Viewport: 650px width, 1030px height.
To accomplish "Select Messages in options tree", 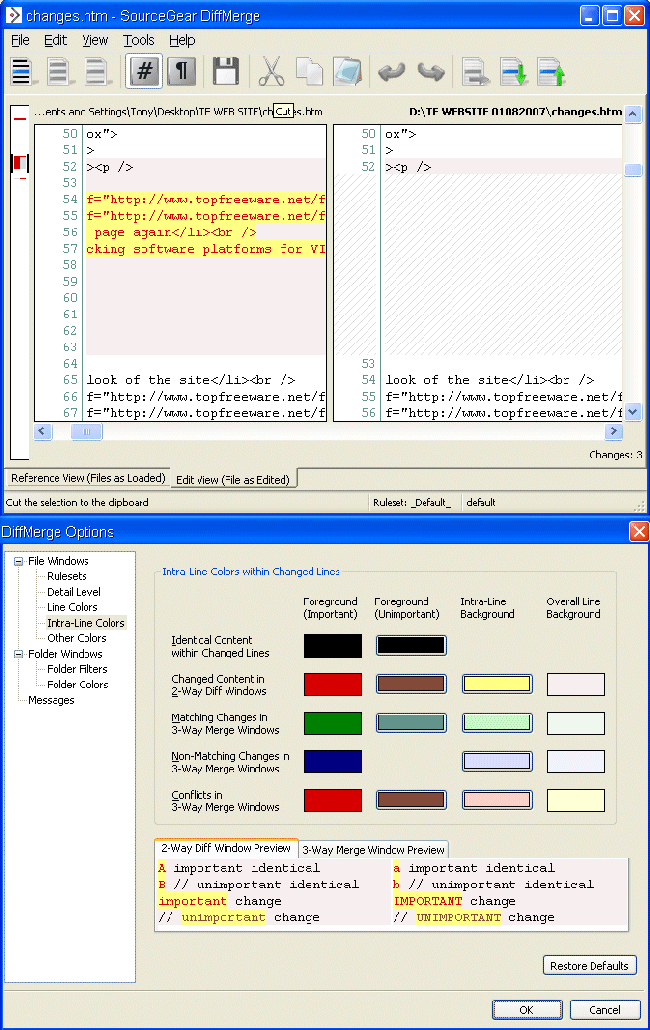I will pos(51,700).
